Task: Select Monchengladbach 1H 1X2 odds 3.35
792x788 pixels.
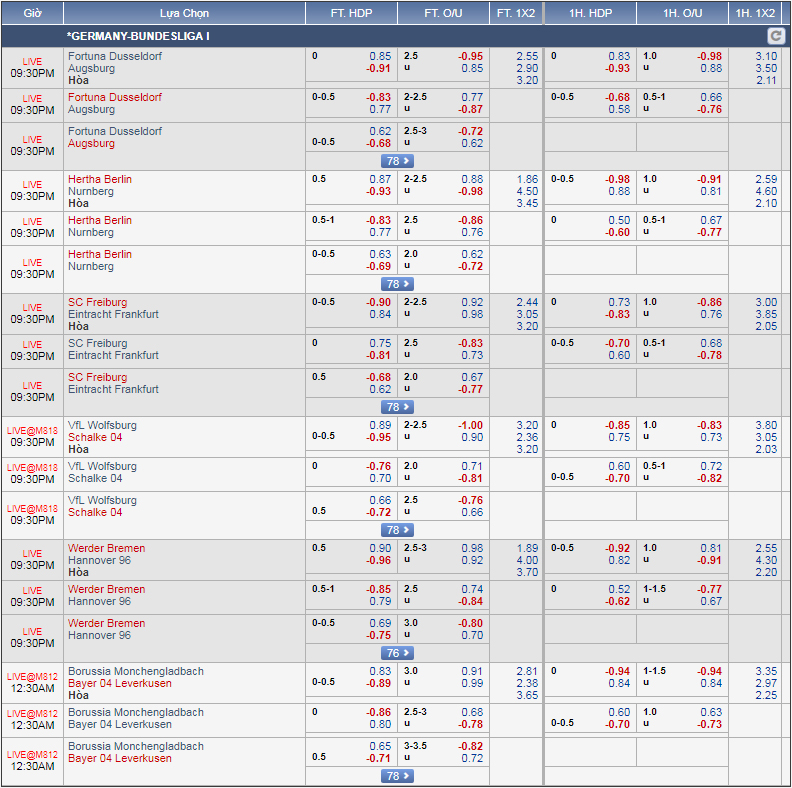Action: (766, 672)
